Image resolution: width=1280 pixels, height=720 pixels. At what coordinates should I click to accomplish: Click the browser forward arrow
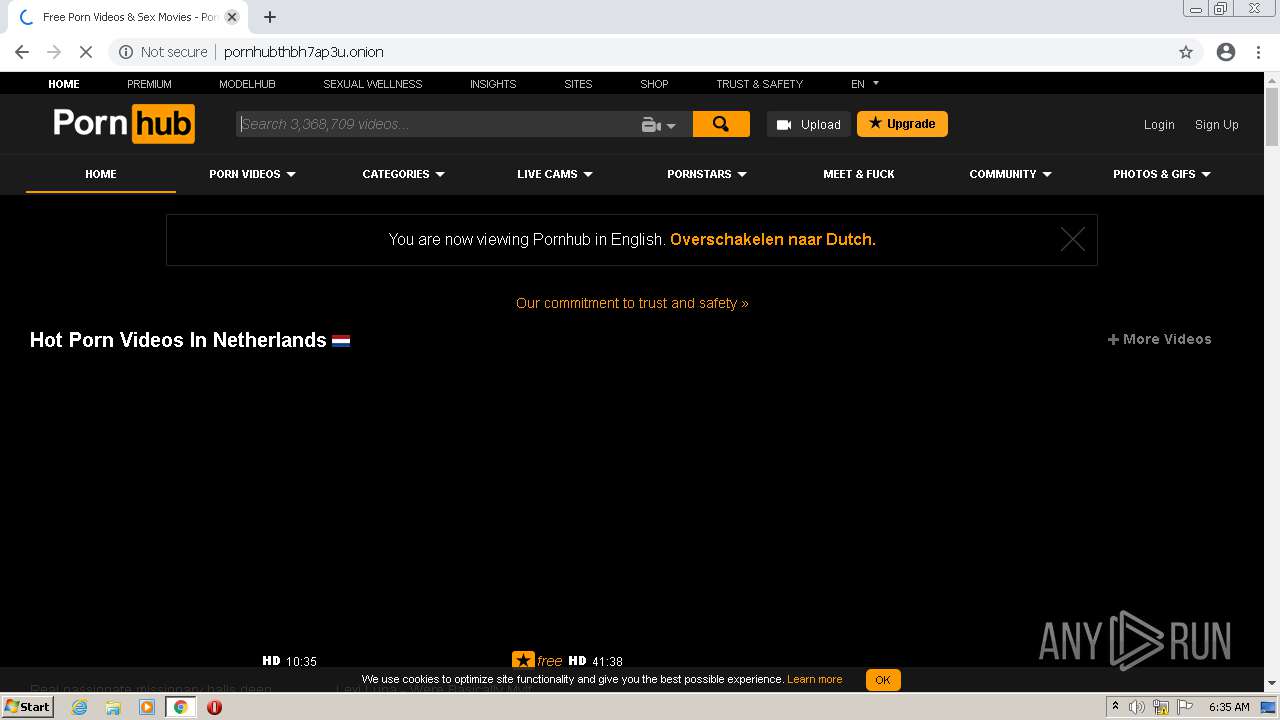point(54,52)
